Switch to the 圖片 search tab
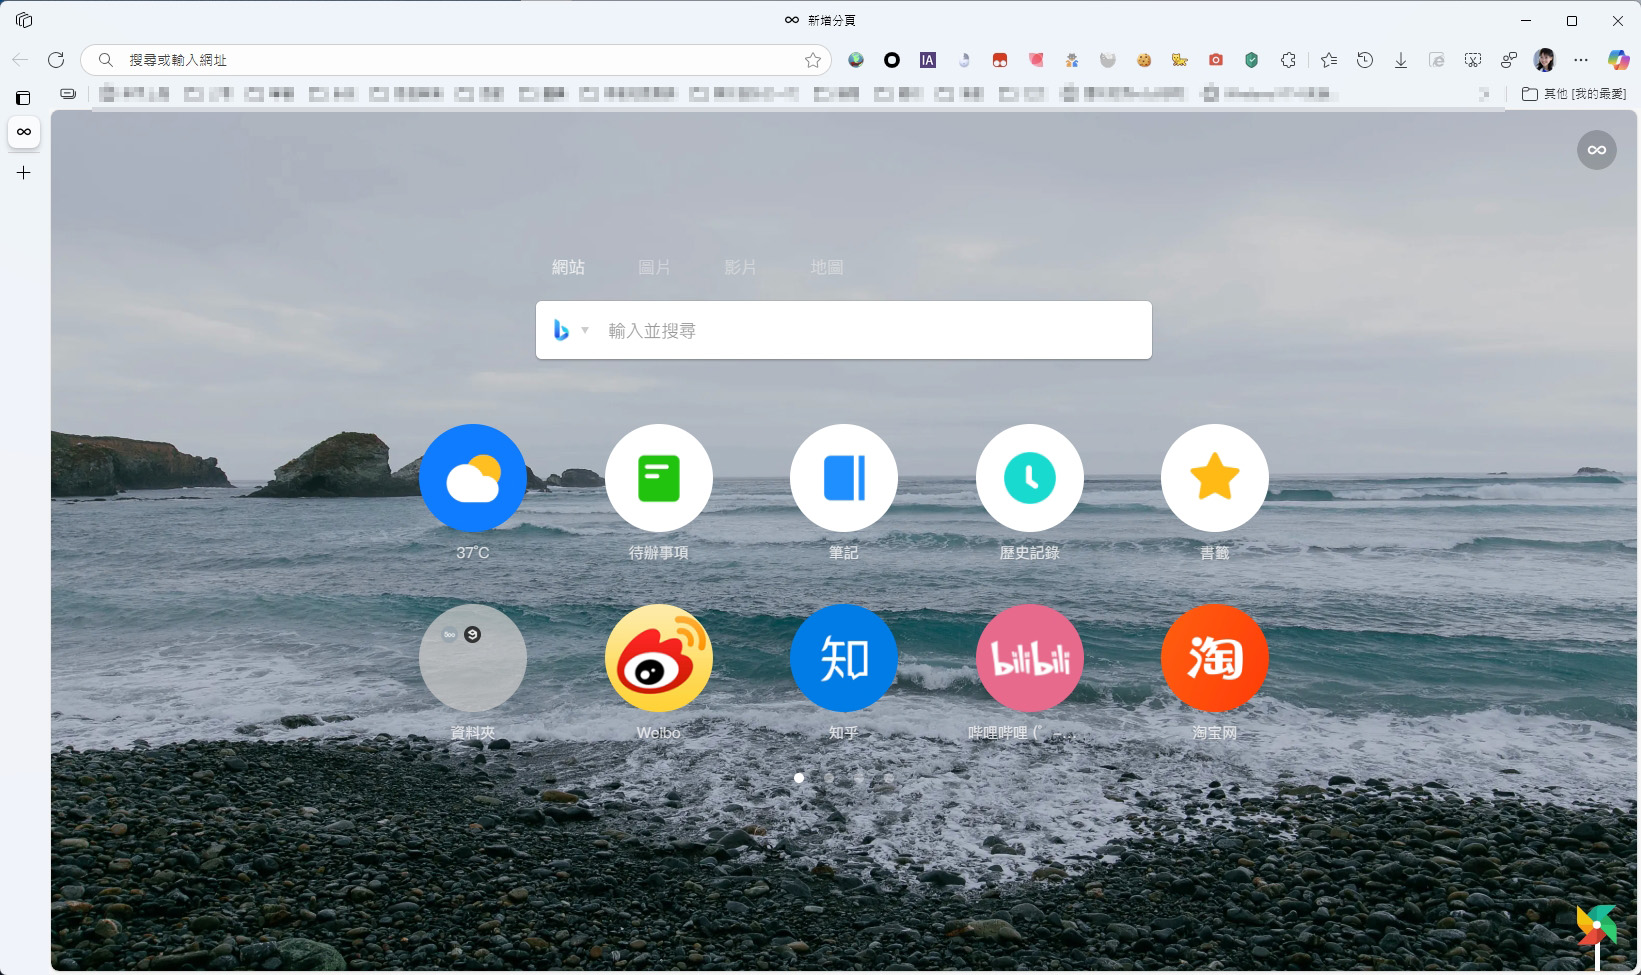The image size is (1641, 975). pyautogui.click(x=654, y=267)
